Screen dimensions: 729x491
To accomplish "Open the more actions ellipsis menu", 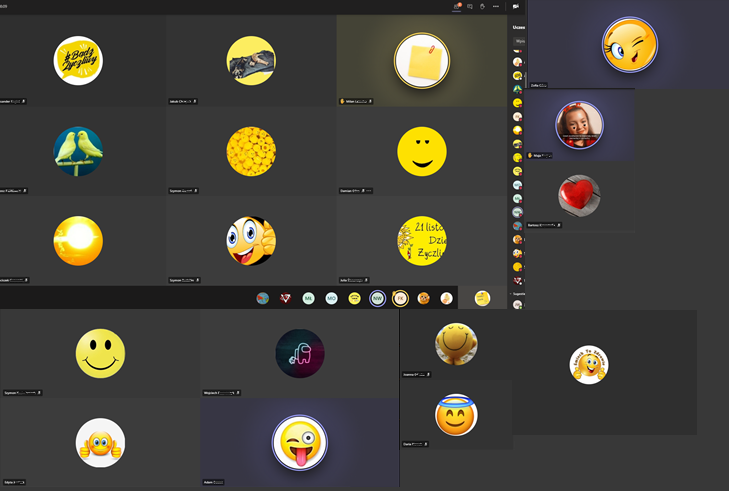I will click(x=495, y=6).
